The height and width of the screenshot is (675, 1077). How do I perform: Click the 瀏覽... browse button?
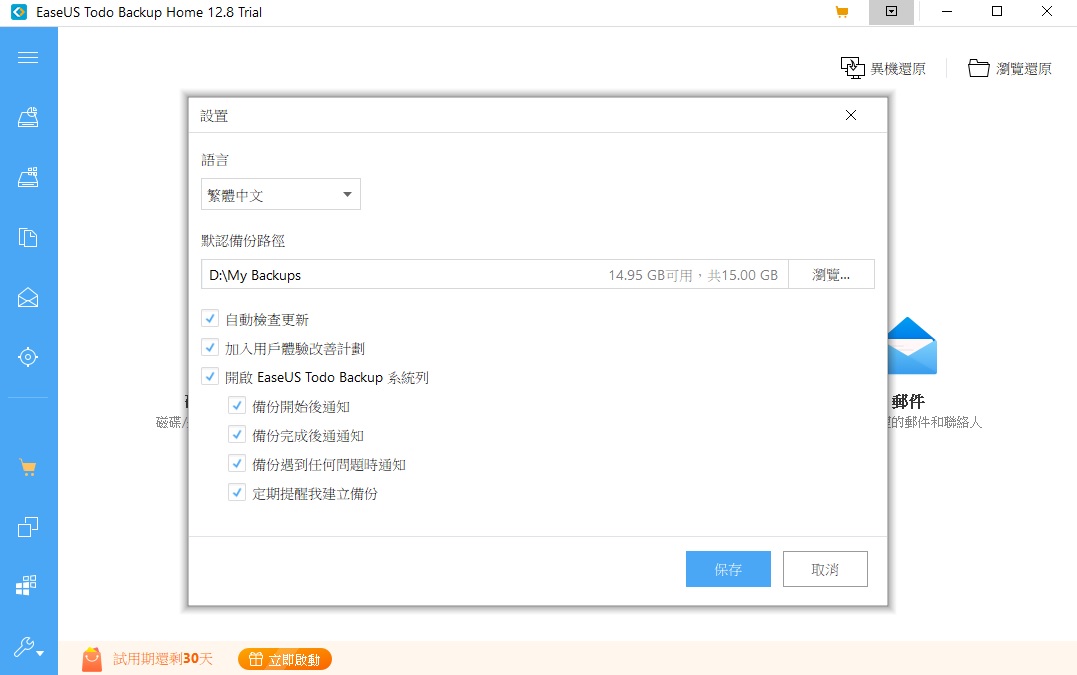click(x=831, y=275)
